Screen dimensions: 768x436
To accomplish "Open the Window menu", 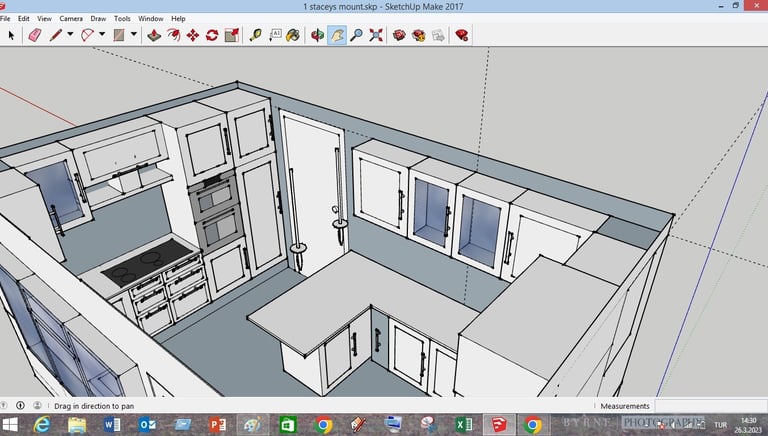I will click(150, 19).
